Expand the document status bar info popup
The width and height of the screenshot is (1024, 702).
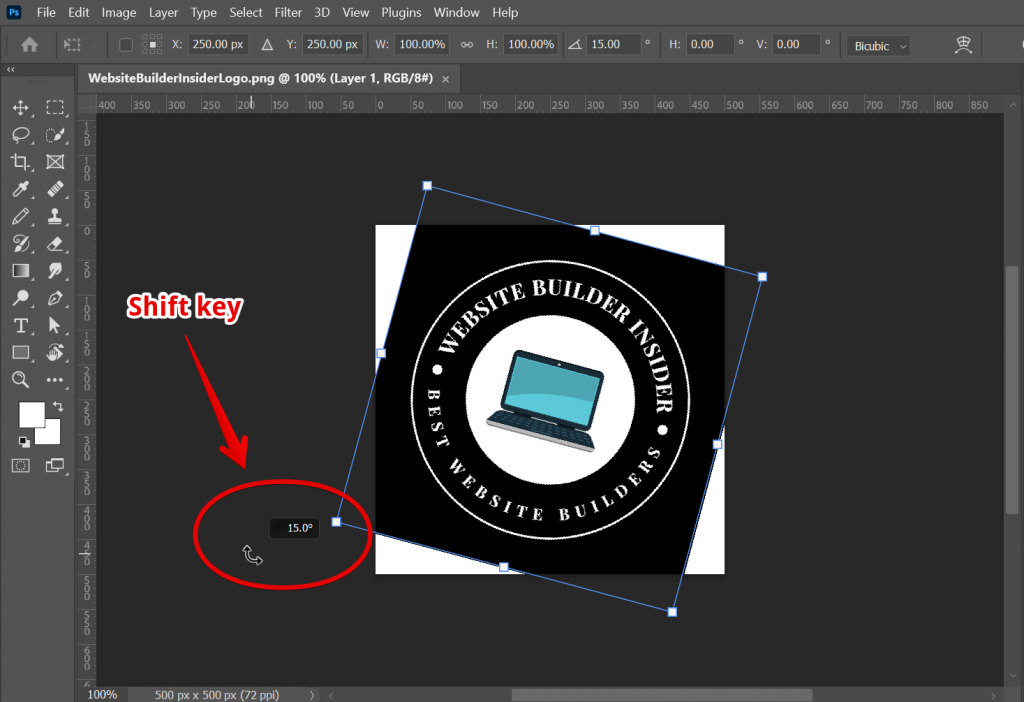pos(311,694)
